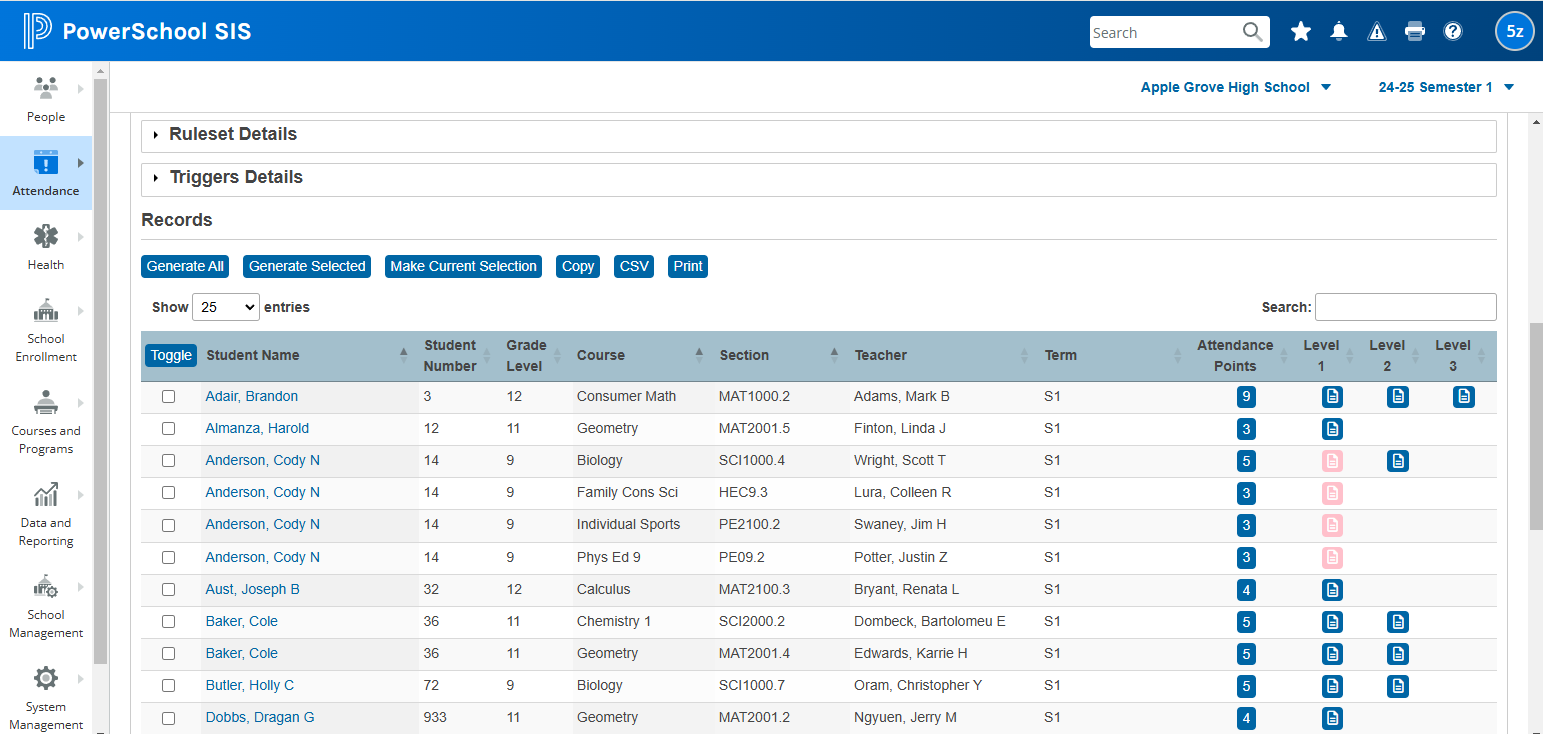
Task: Open Level 1 document for Dobbs, Dragan G
Action: click(1332, 718)
